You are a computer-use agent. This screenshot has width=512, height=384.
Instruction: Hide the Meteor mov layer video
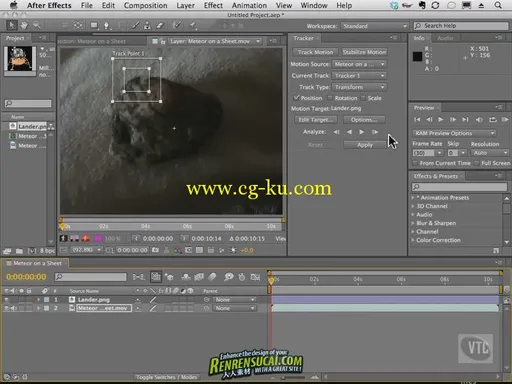pos(6,308)
